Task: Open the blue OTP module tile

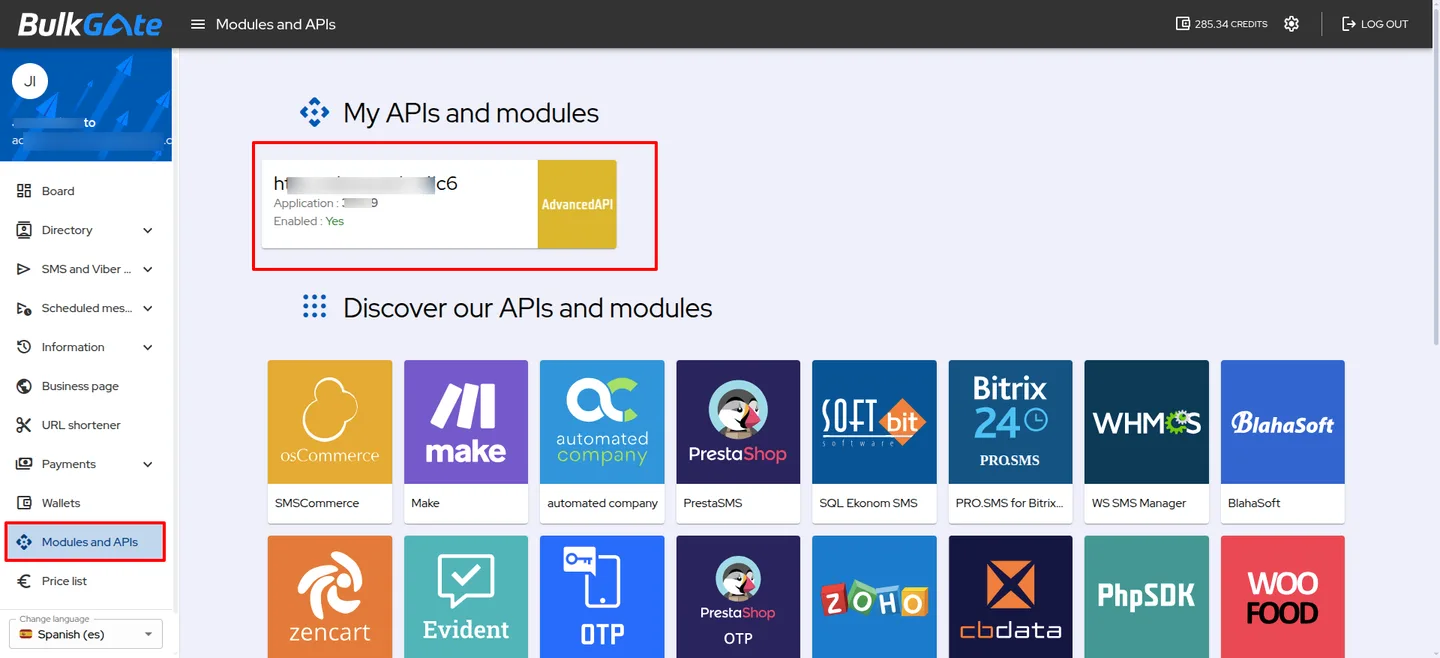Action: tap(602, 597)
